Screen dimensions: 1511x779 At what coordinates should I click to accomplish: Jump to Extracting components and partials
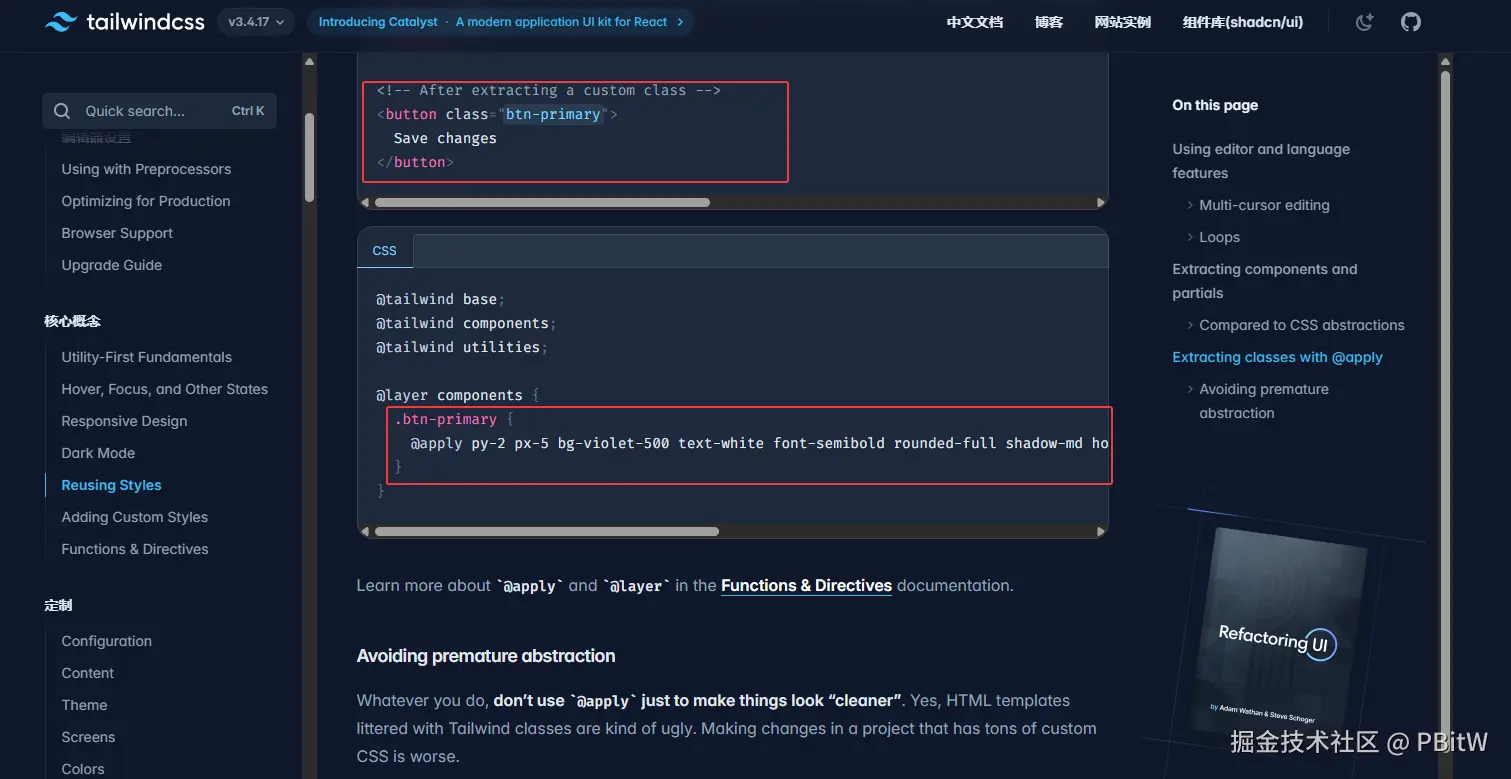1265,281
